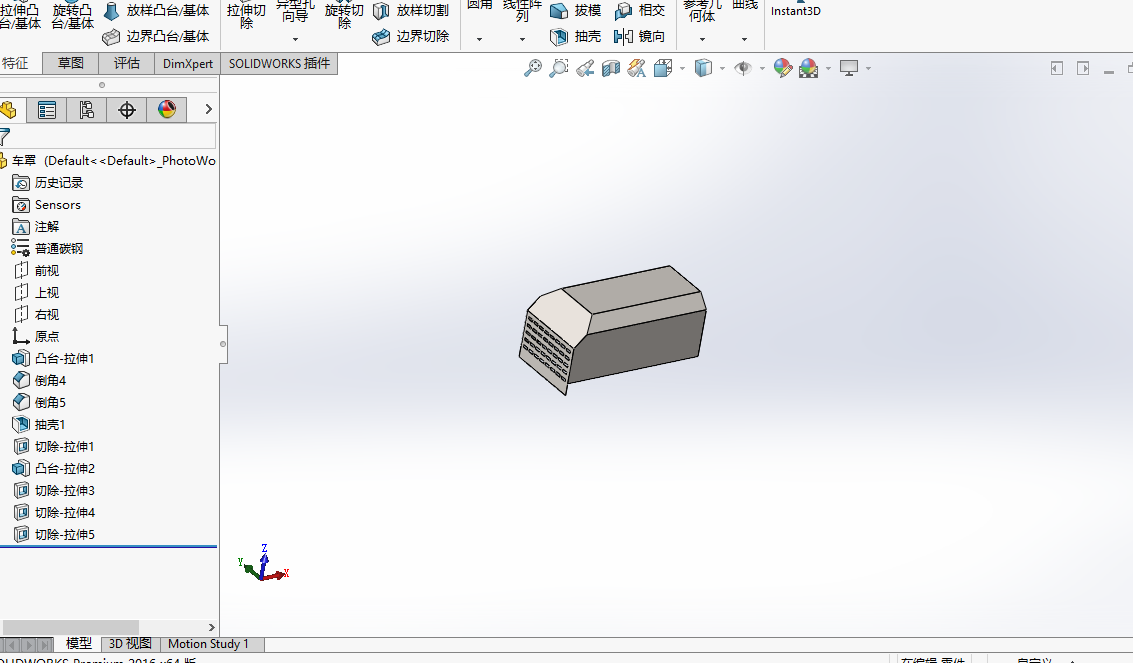Select the Boundary Boss/Base tool (边界凸台/基体)

click(x=157, y=36)
